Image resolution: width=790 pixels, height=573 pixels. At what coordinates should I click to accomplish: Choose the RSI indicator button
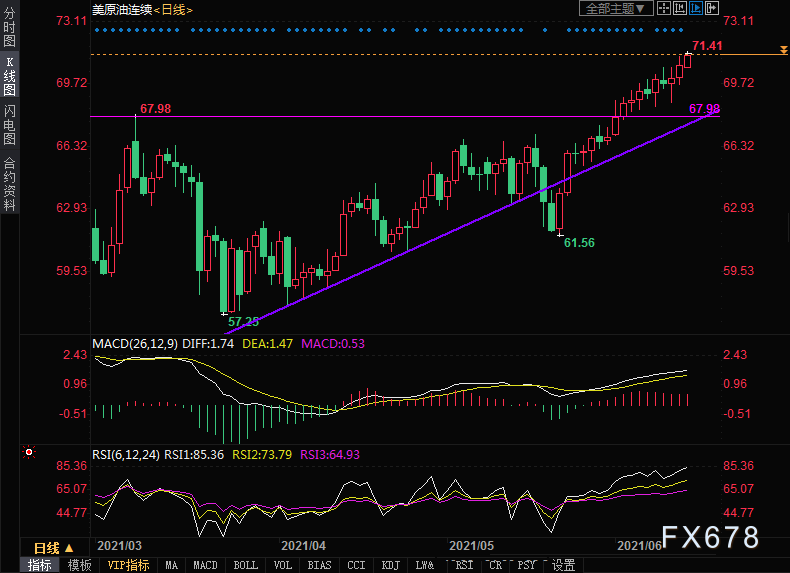click(464, 565)
